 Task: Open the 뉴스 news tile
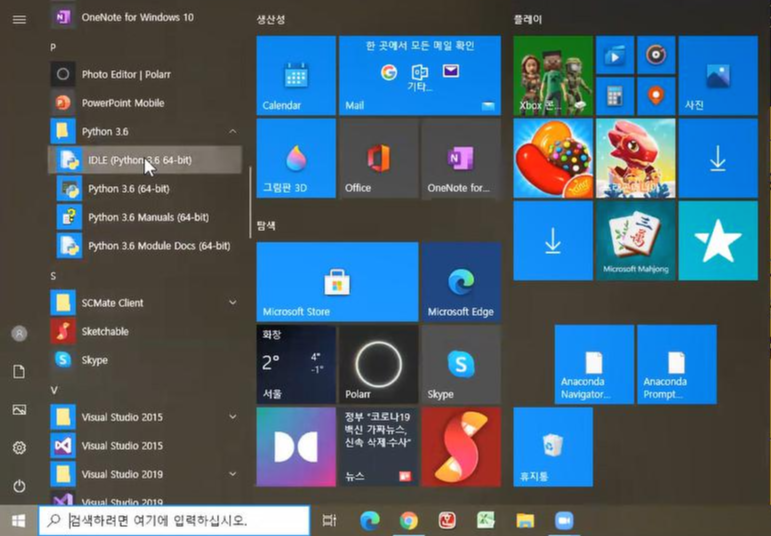(x=379, y=447)
